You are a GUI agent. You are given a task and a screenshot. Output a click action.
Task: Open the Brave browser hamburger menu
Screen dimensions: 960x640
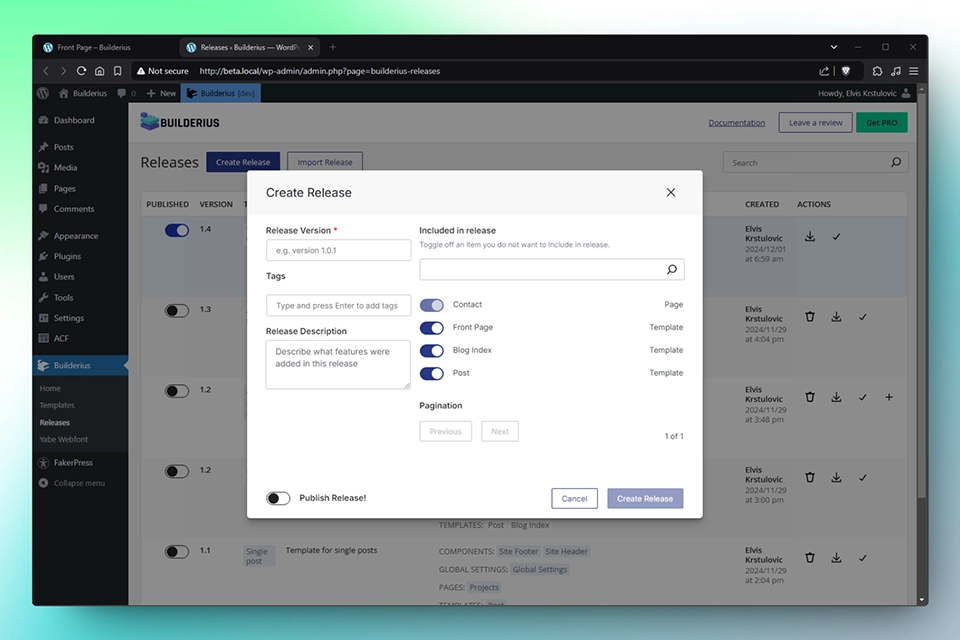pyautogui.click(x=913, y=71)
